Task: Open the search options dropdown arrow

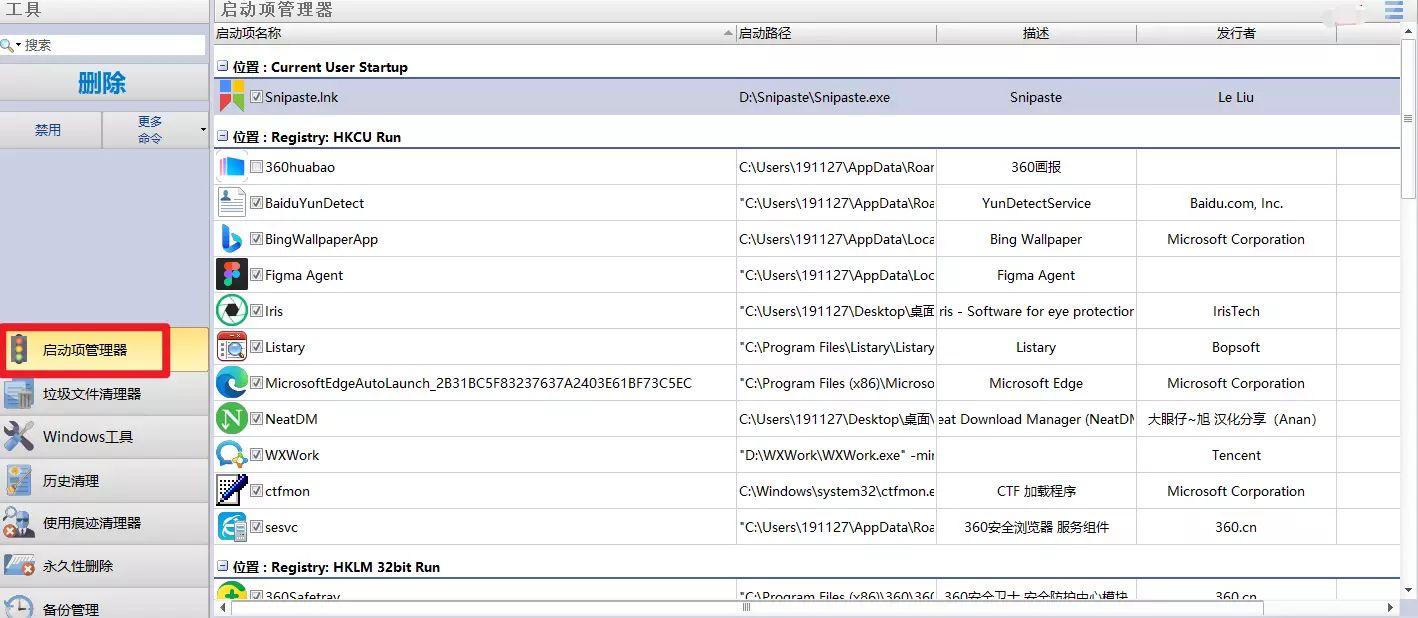Action: [x=18, y=46]
